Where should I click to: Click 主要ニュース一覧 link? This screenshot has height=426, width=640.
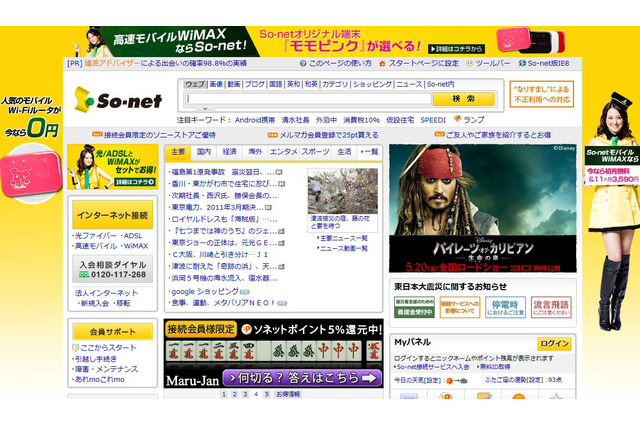point(343,238)
